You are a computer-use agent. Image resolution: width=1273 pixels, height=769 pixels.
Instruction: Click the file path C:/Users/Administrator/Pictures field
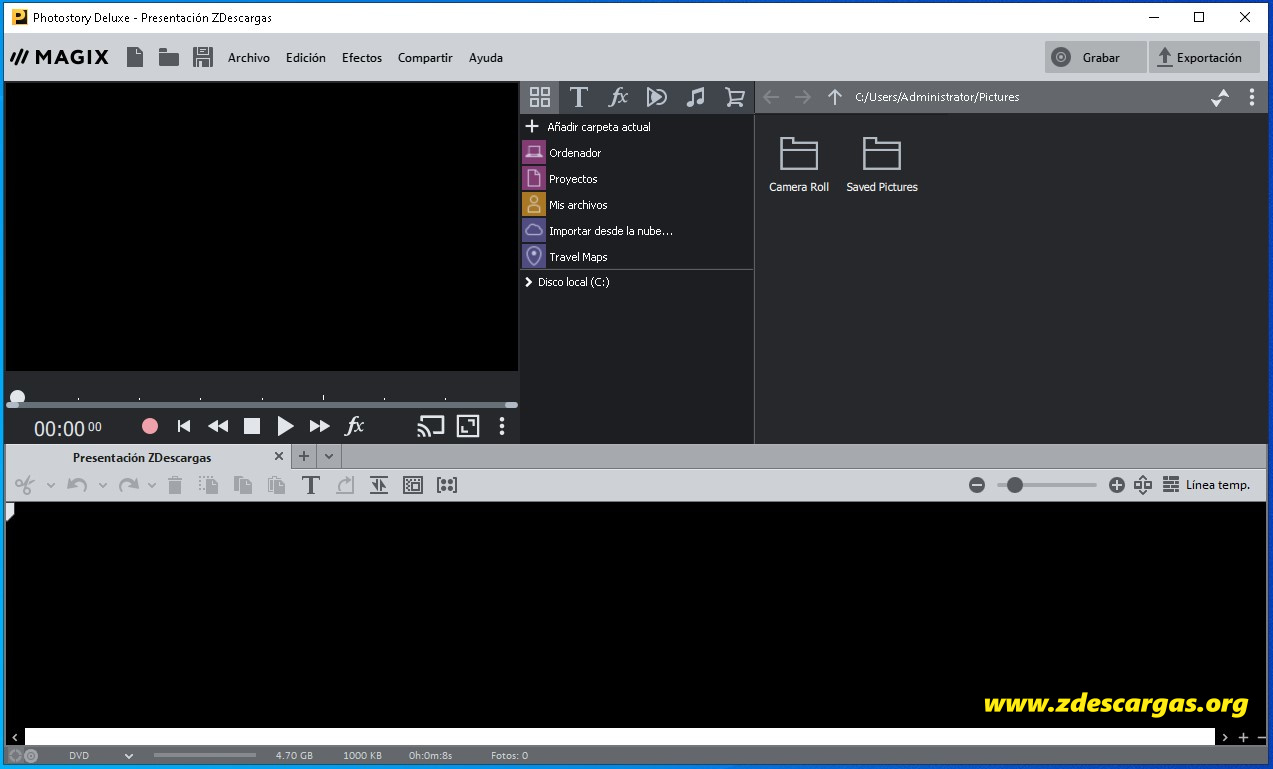point(937,97)
